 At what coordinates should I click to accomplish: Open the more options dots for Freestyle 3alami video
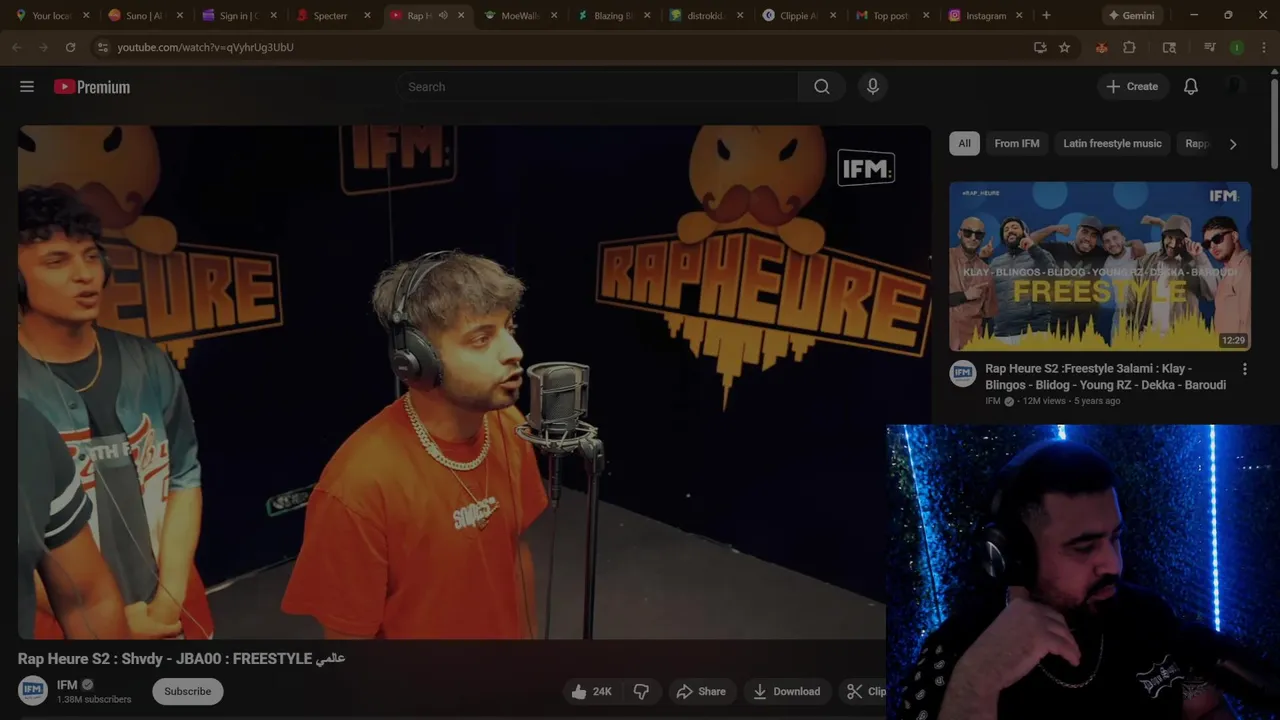(1244, 369)
